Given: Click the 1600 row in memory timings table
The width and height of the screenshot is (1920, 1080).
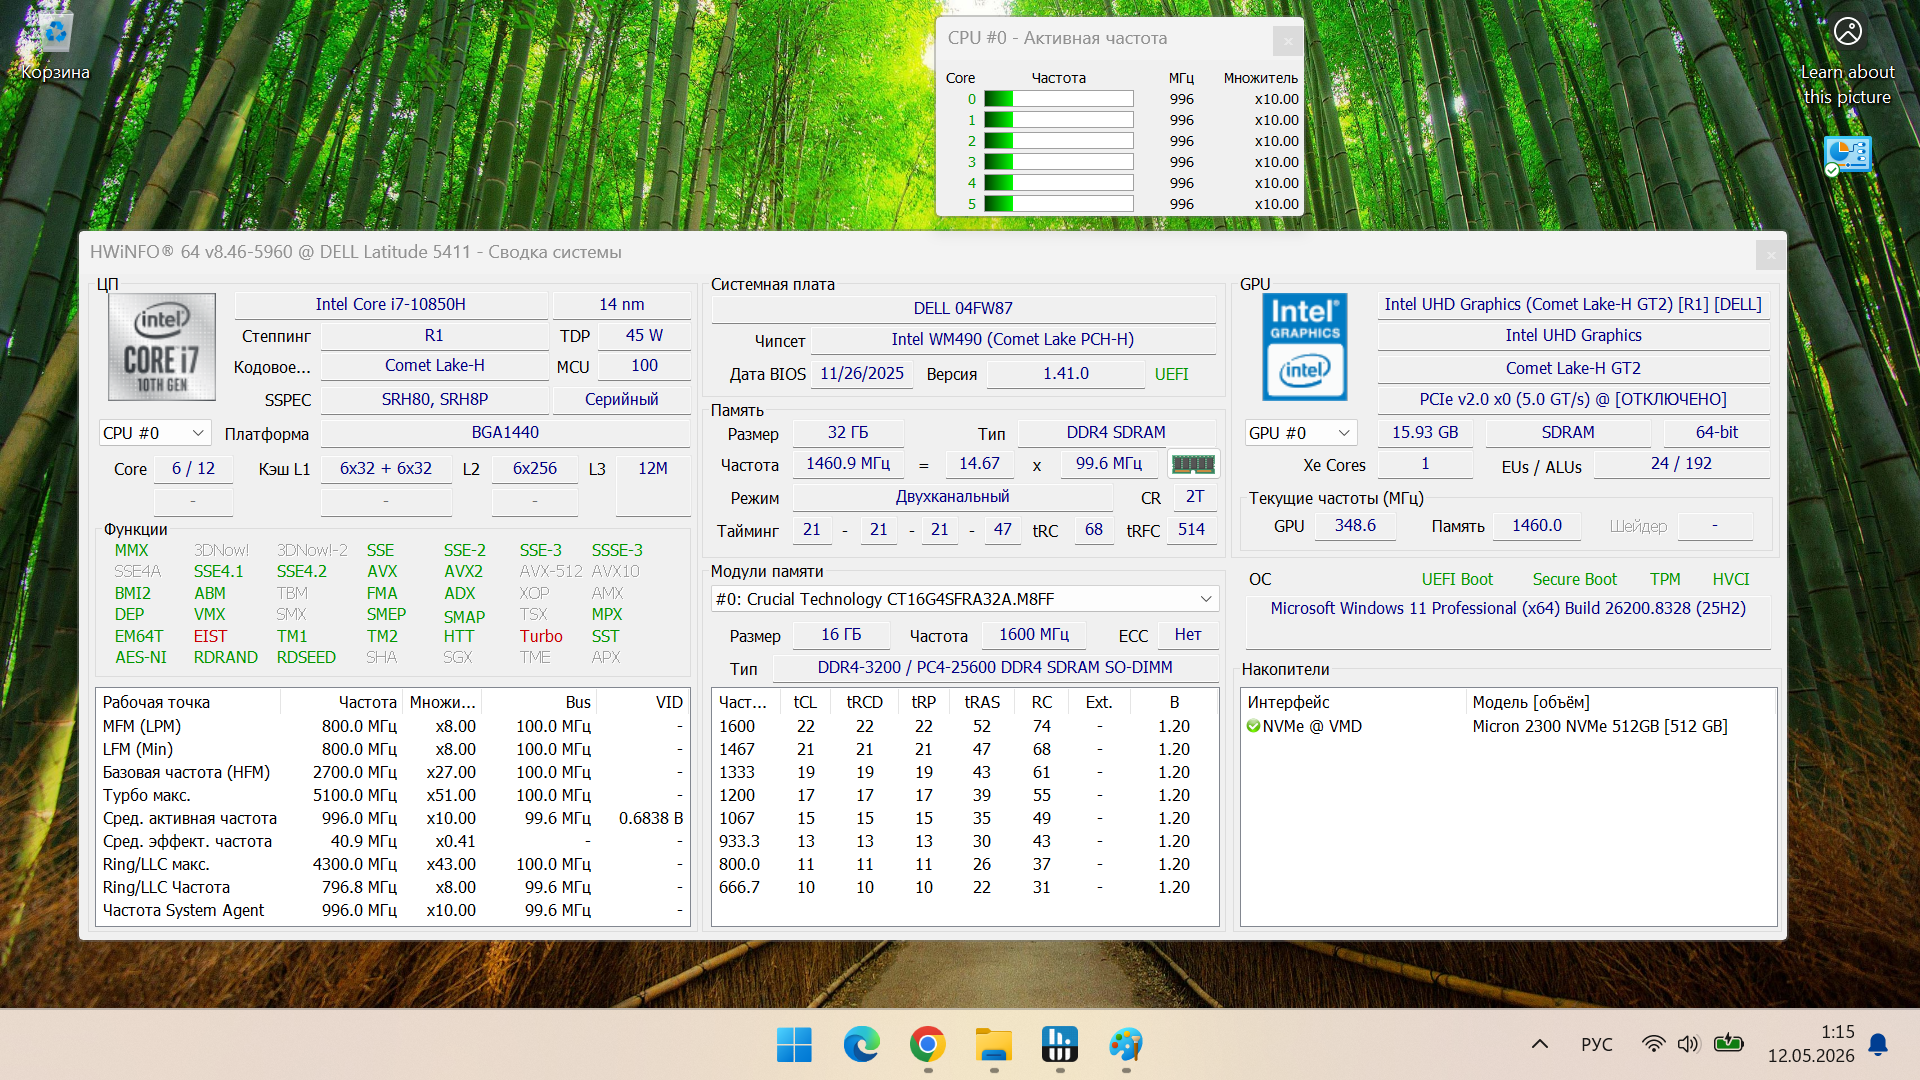Looking at the screenshot, I should 964,726.
